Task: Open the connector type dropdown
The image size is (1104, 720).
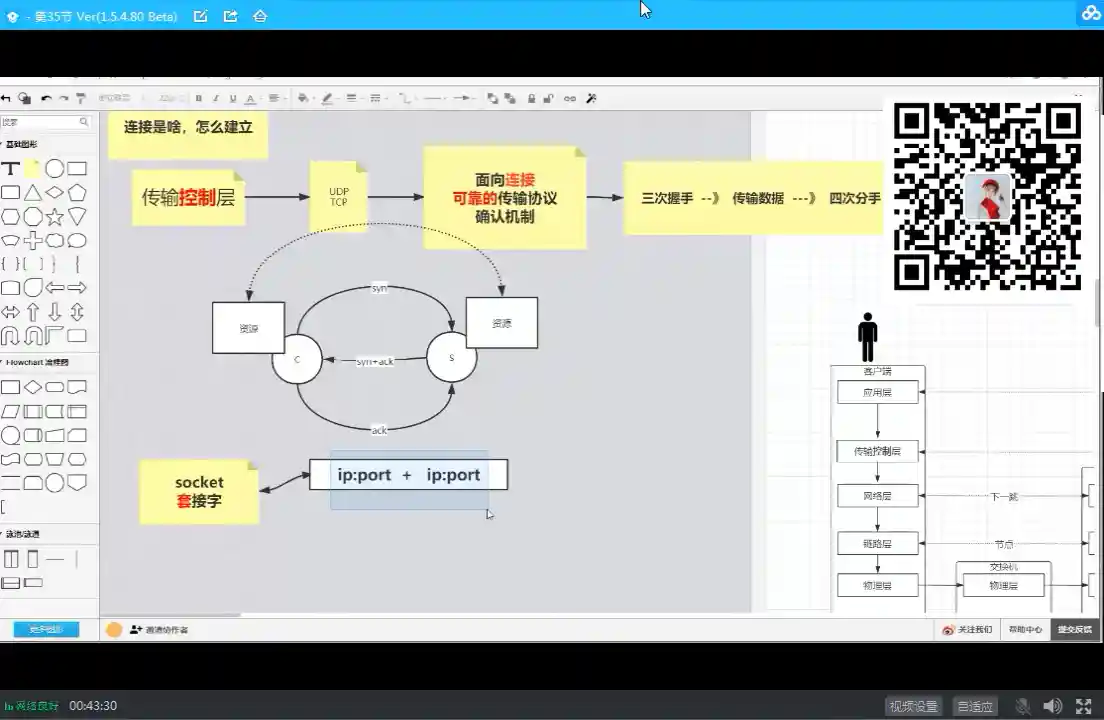Action: pyautogui.click(x=406, y=99)
